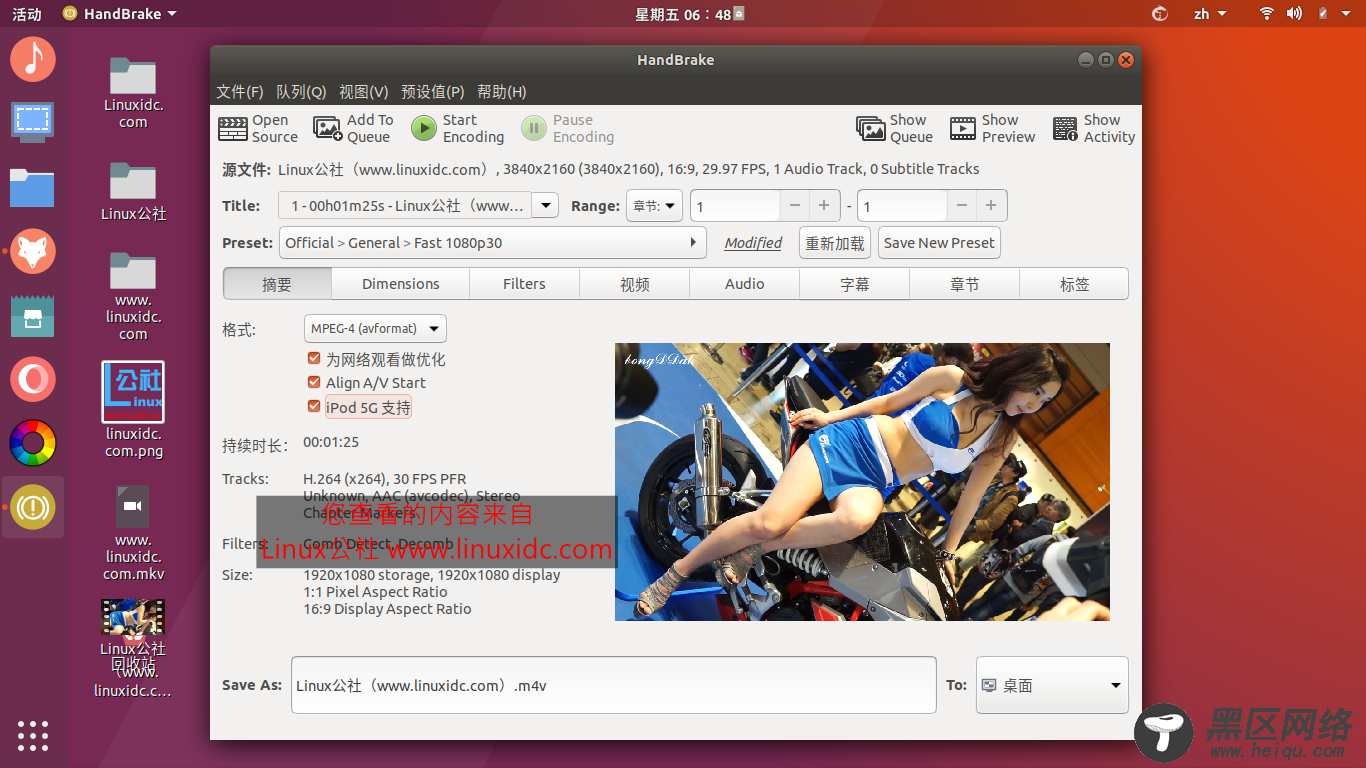The height and width of the screenshot is (768, 1366).
Task: Open the zh input language menu
Action: pyautogui.click(x=1209, y=14)
